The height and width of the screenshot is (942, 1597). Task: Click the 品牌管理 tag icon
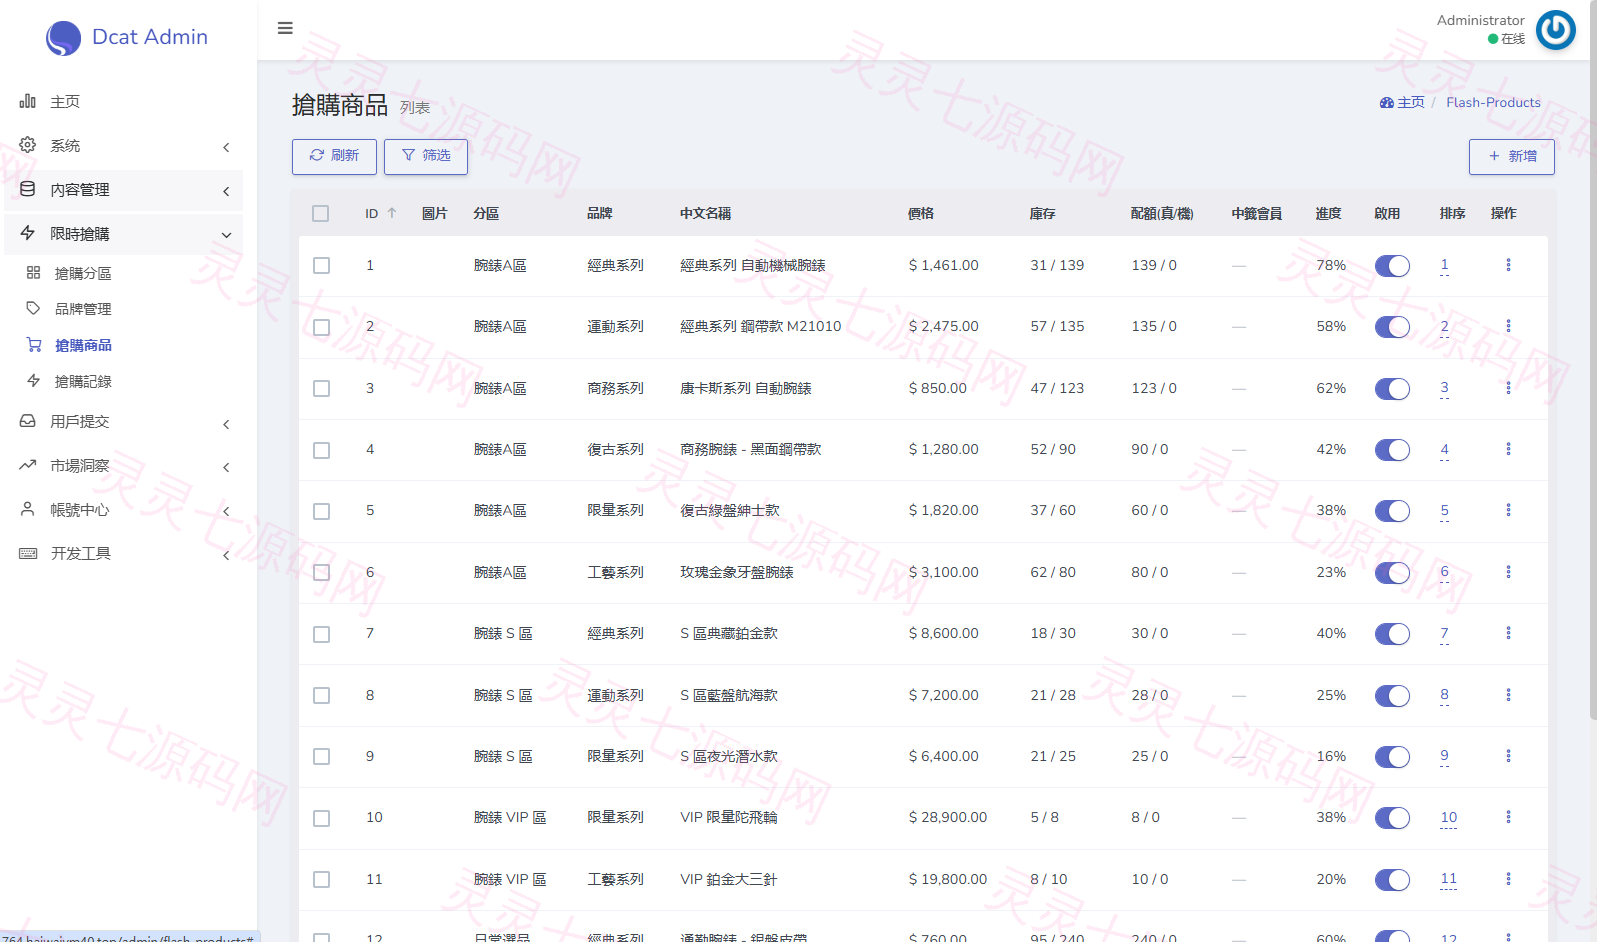coord(34,308)
